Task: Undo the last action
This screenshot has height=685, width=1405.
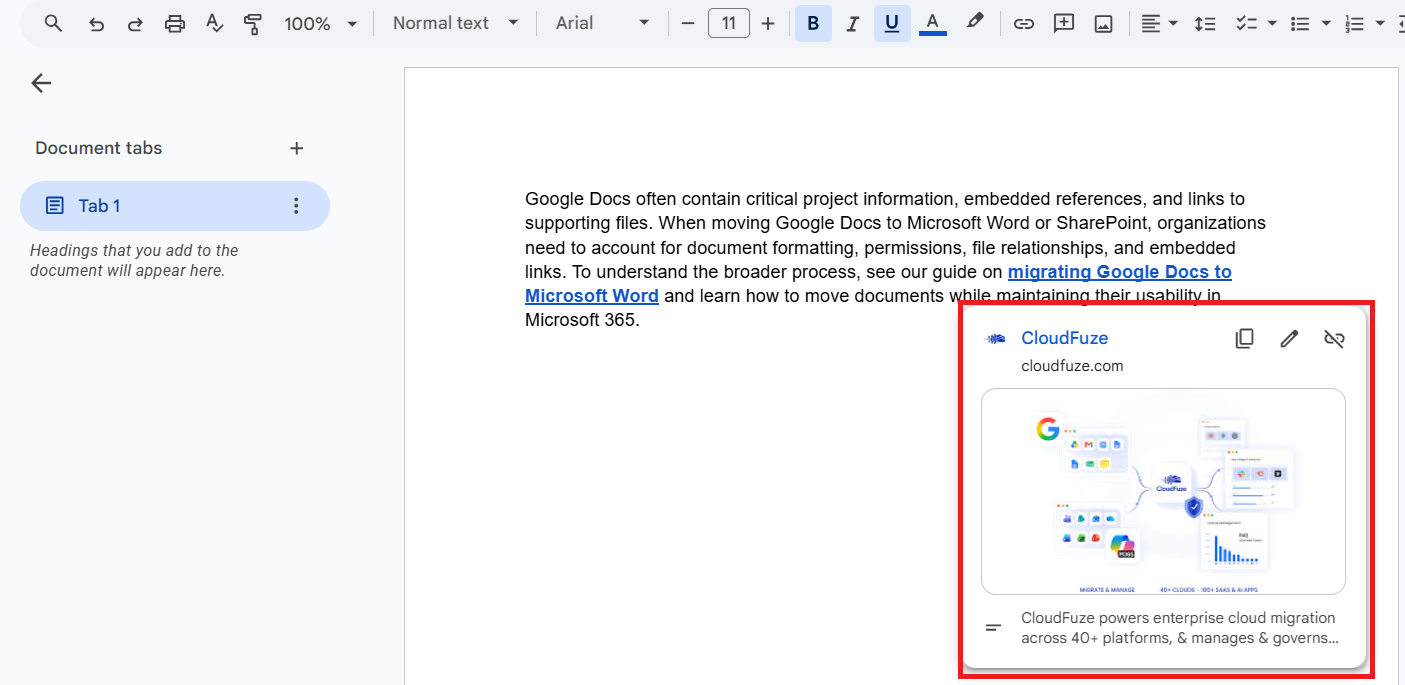Action: click(x=96, y=23)
